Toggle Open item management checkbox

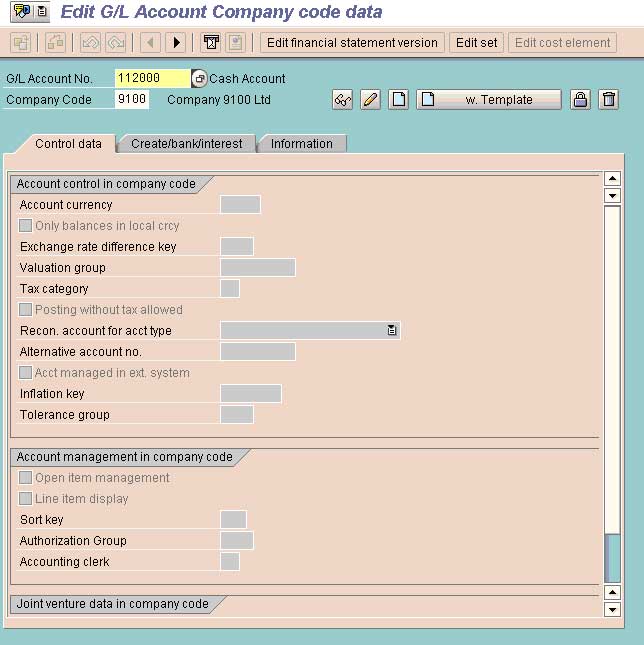click(25, 478)
